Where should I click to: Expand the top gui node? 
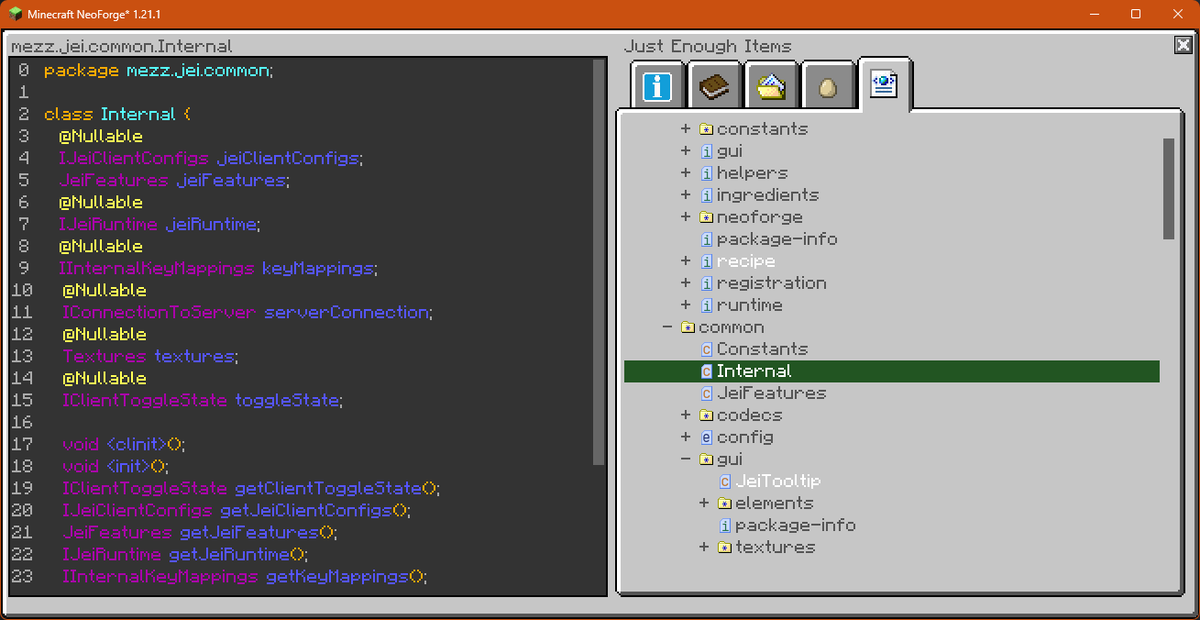click(686, 151)
